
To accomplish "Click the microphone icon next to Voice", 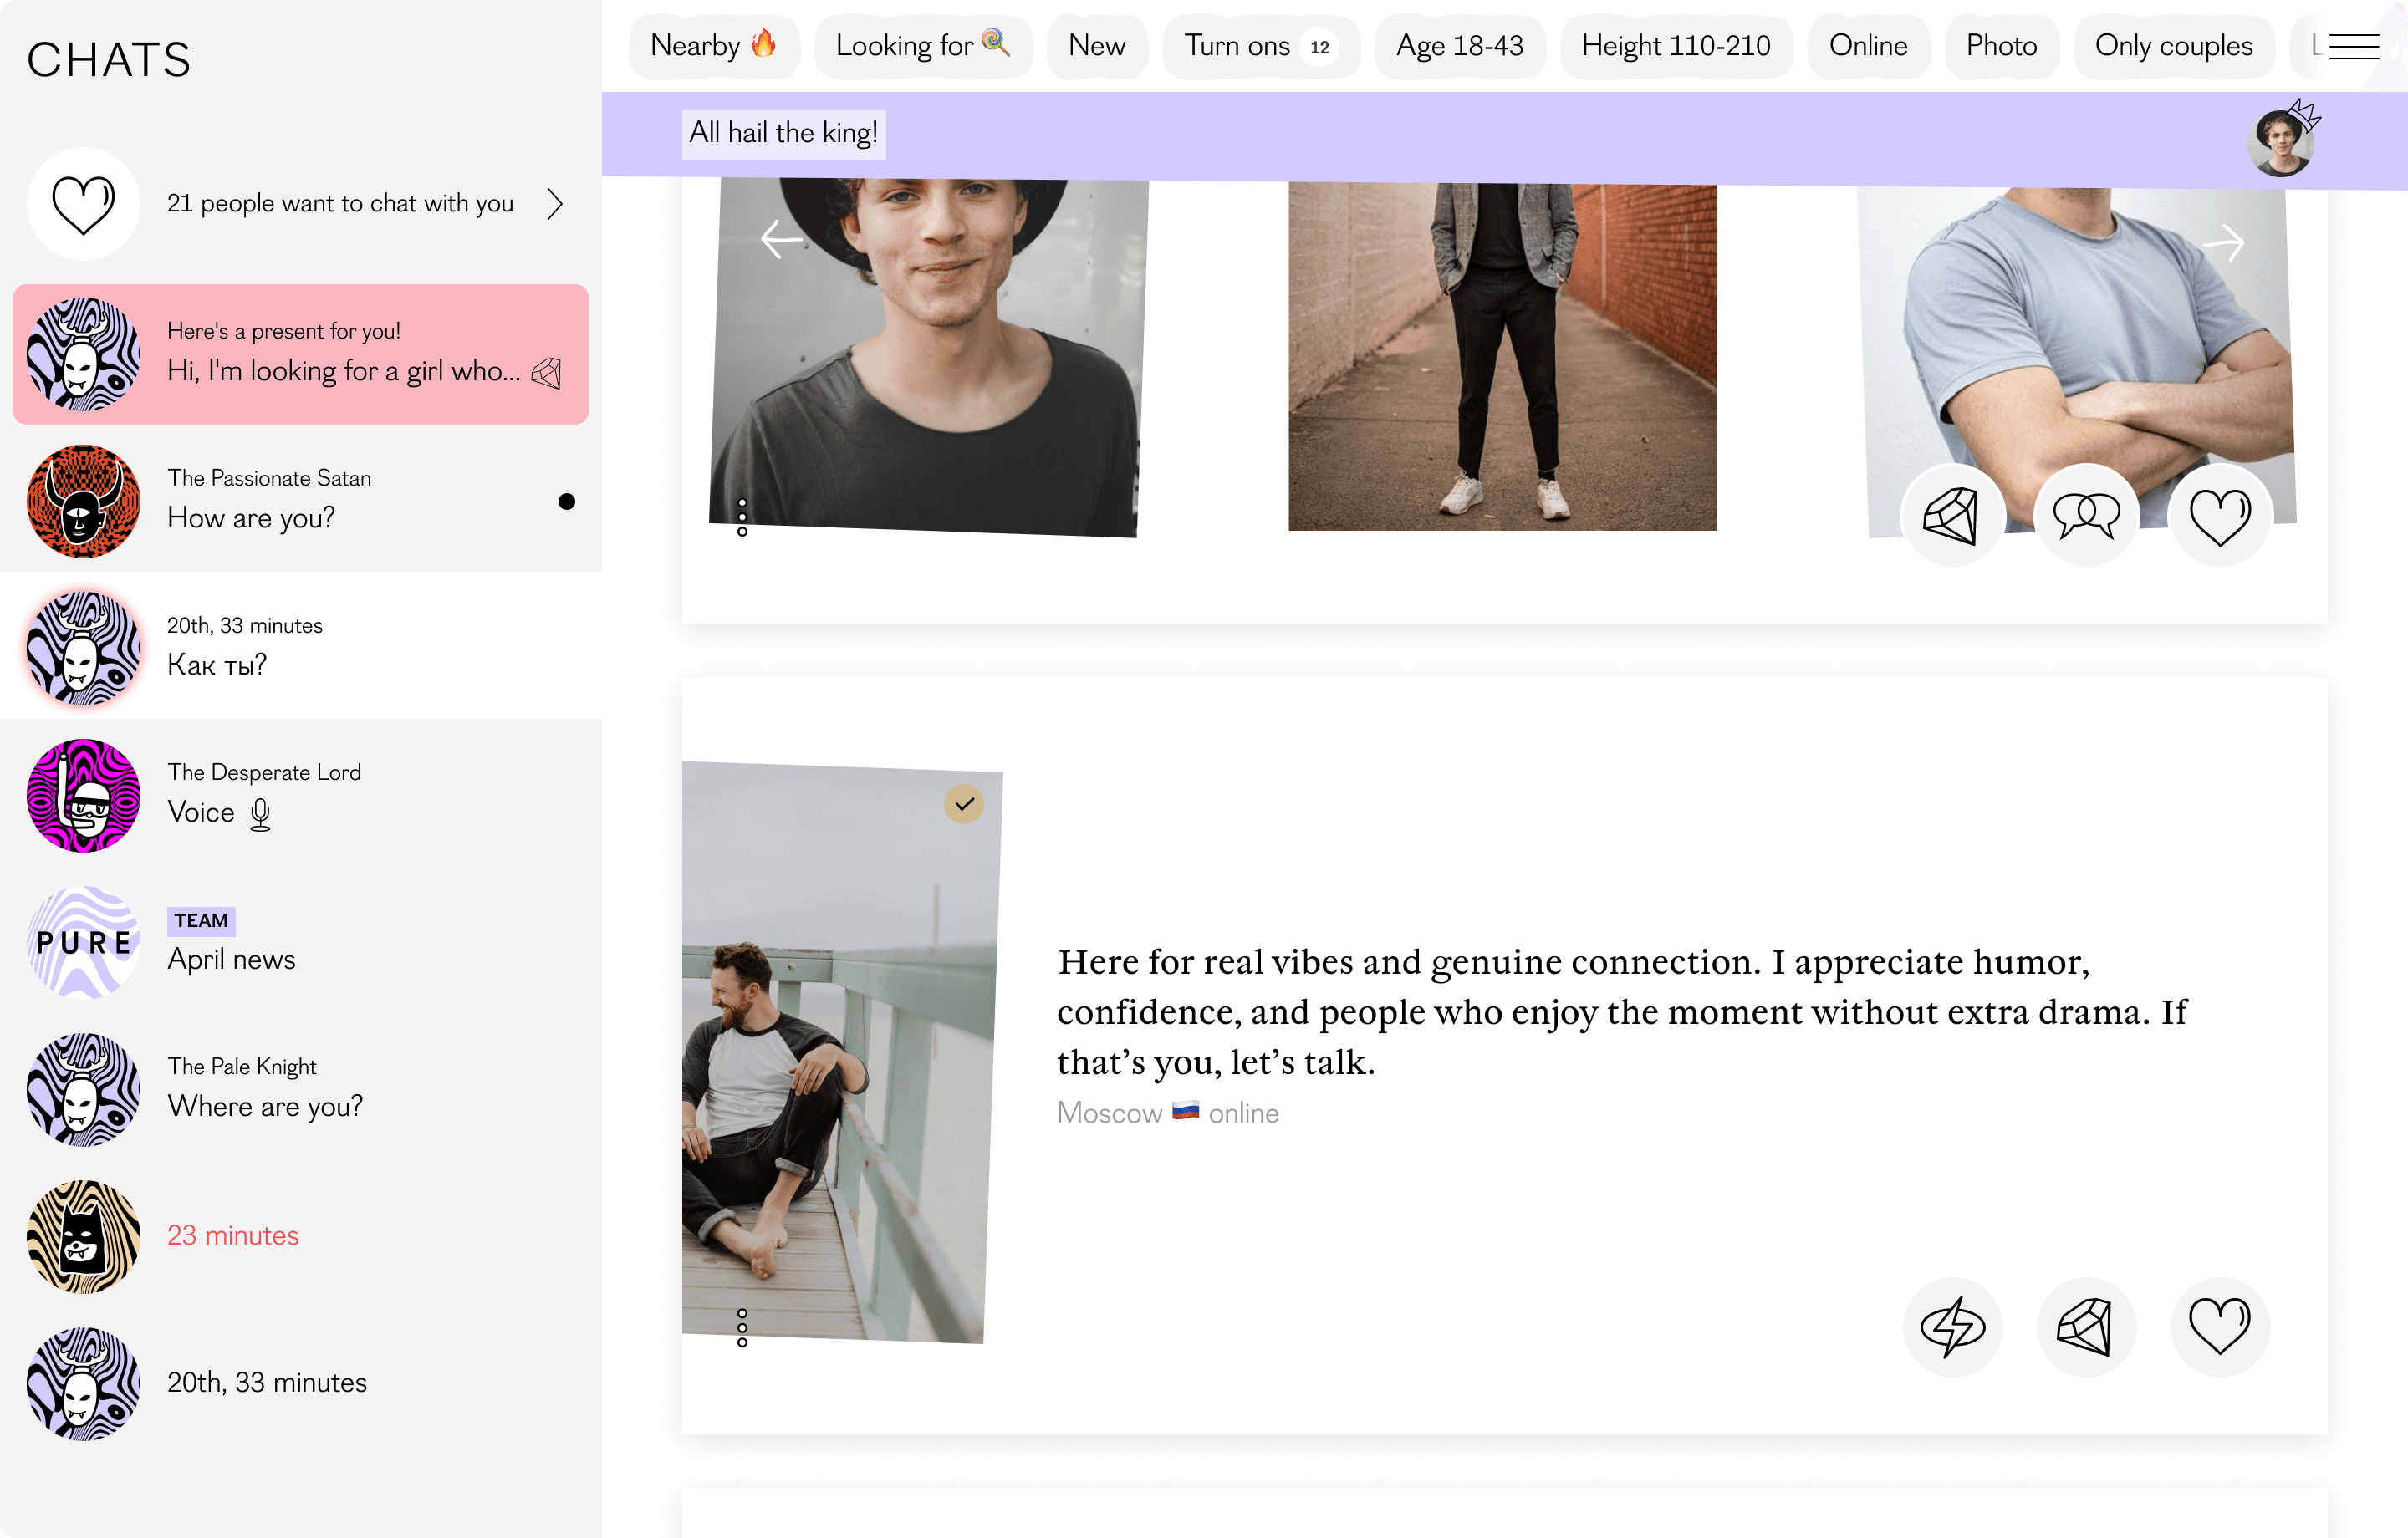I will [260, 814].
